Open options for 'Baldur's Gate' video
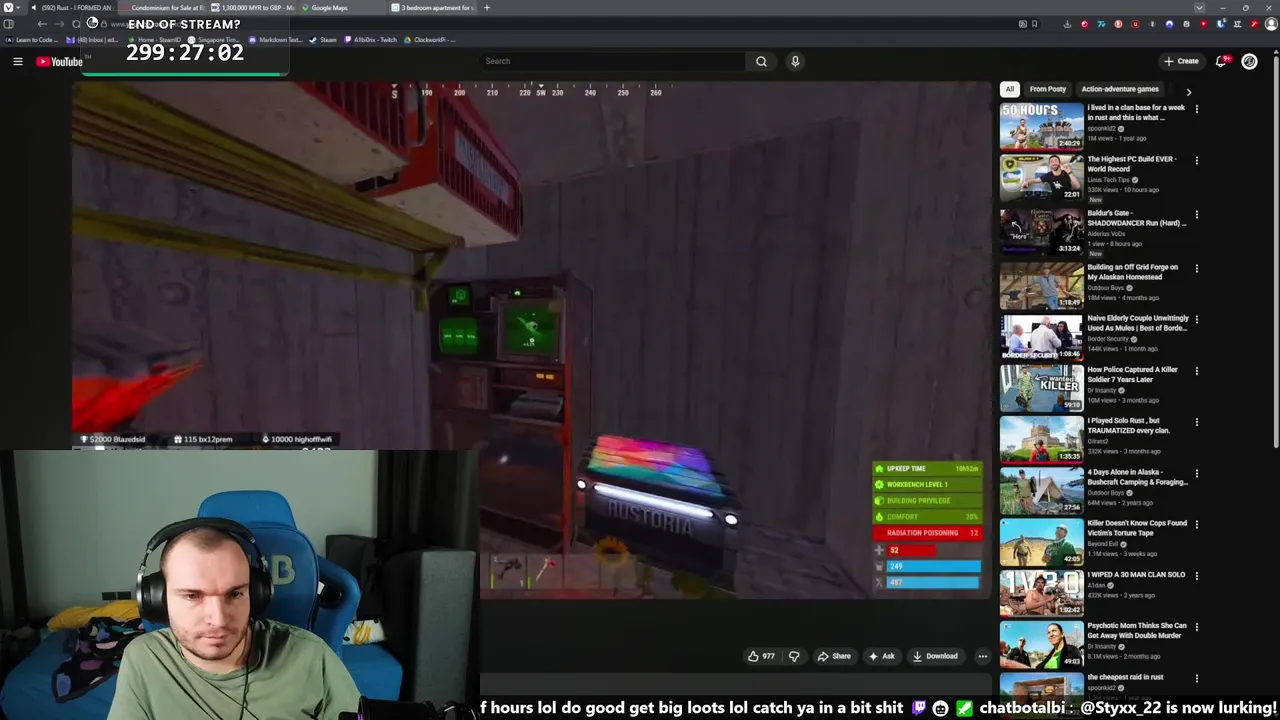The width and height of the screenshot is (1280, 720). pos(1196,214)
